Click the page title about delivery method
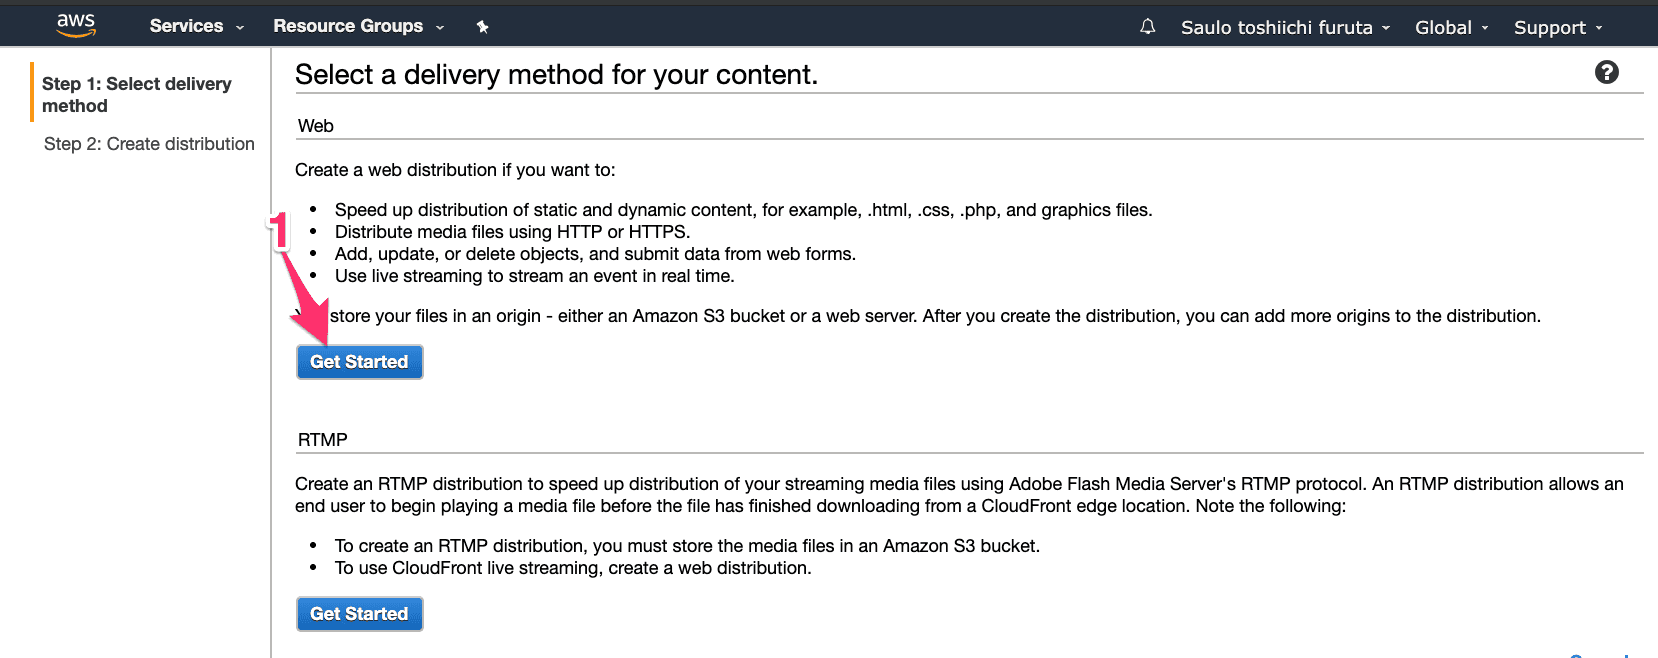The image size is (1658, 658). [556, 75]
